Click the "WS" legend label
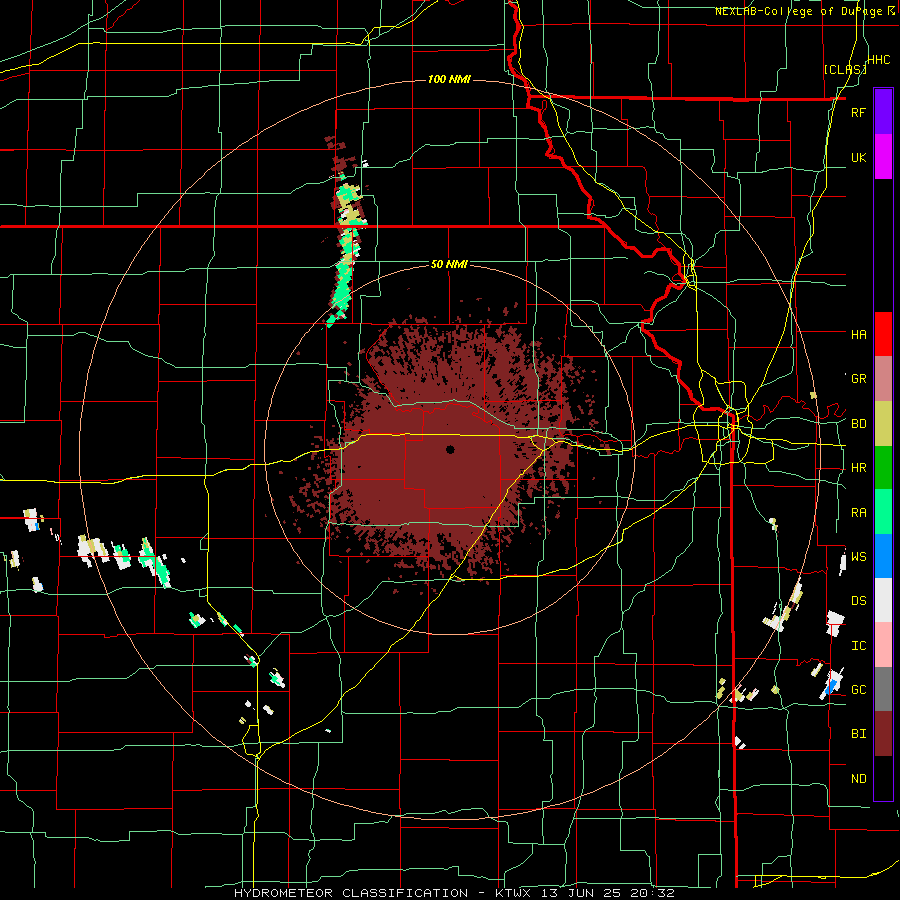This screenshot has width=900, height=900. pos(858,557)
